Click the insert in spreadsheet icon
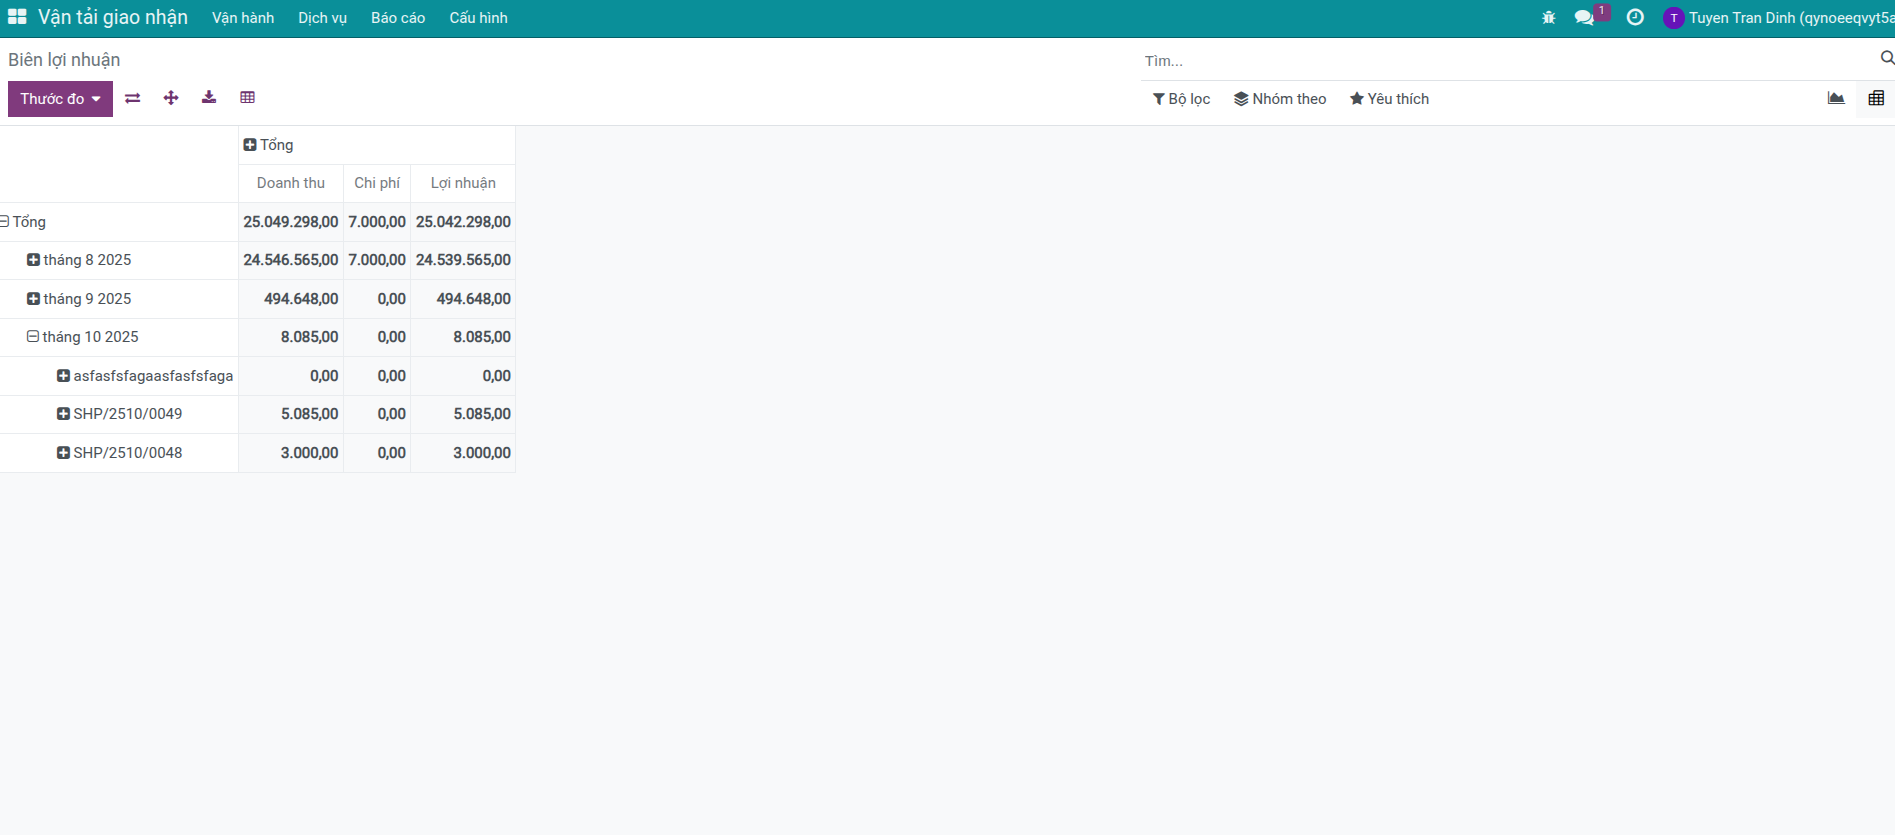The width and height of the screenshot is (1895, 835). click(x=248, y=98)
